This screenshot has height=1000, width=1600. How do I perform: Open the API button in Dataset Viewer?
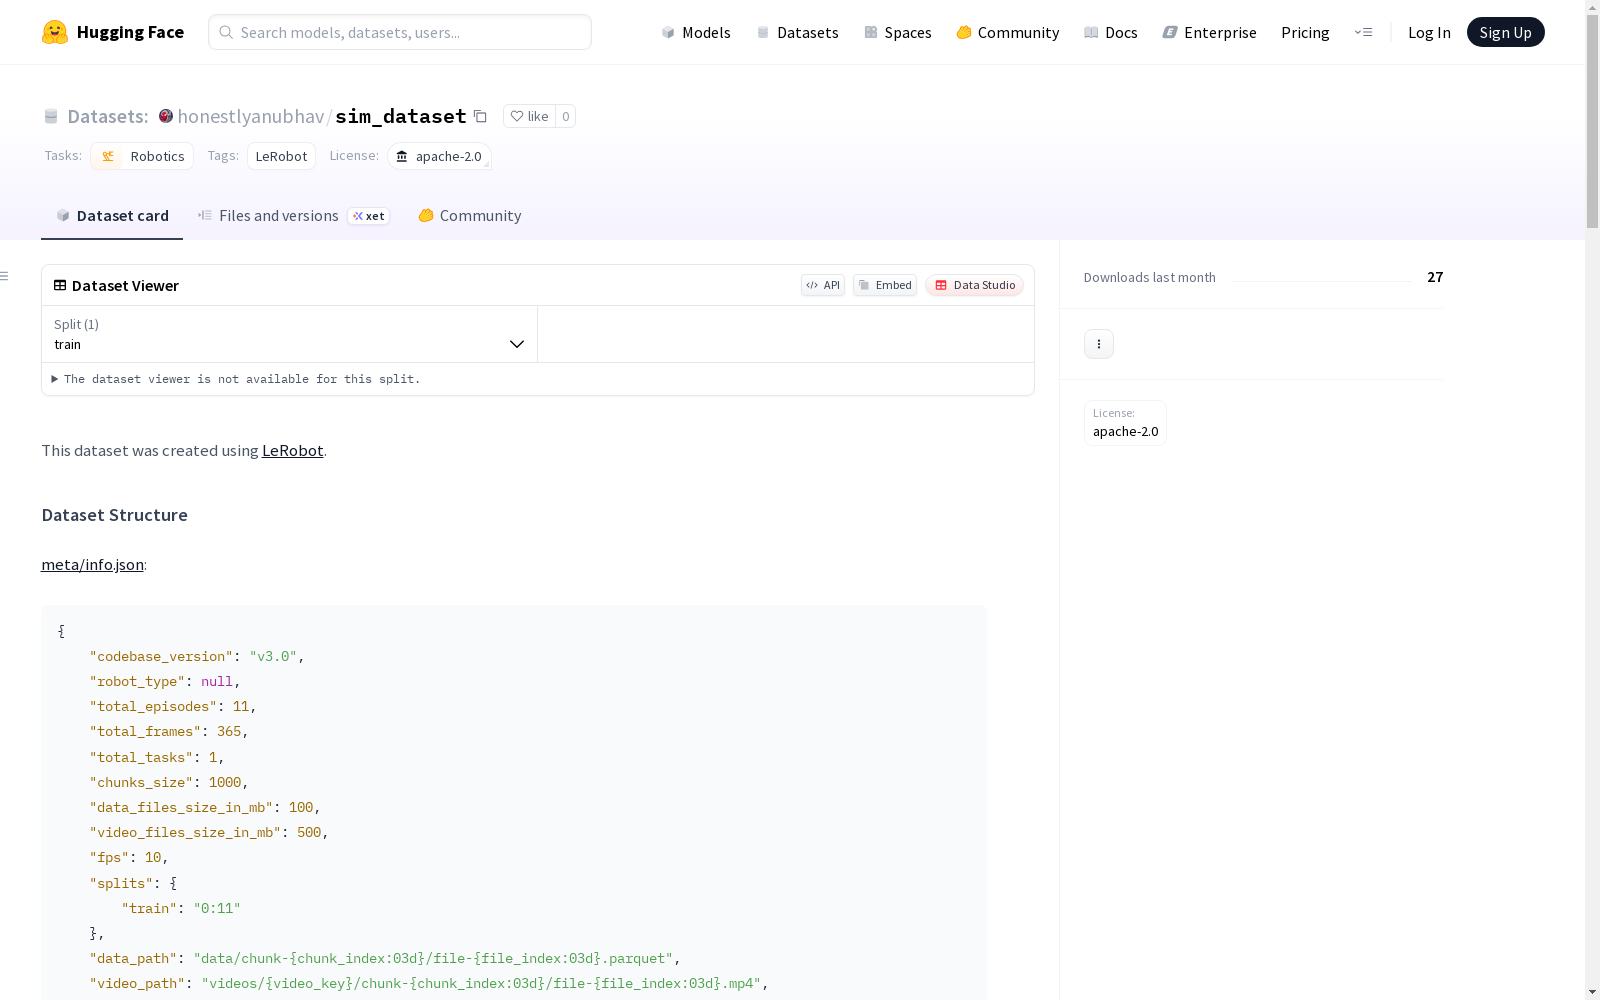823,285
